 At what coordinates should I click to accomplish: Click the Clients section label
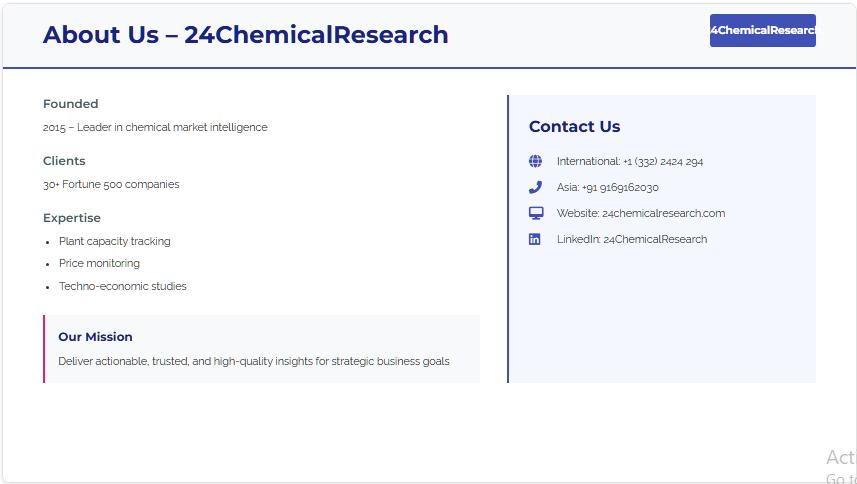pos(64,161)
